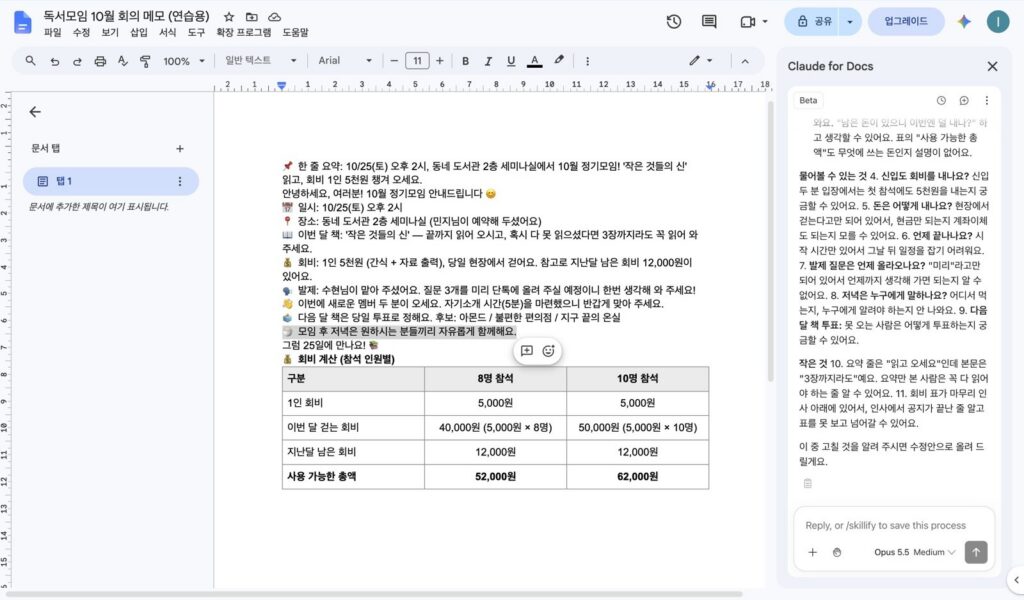Screen dimensions: 1024x600
Task: Copy Claude's response
Action: point(808,484)
